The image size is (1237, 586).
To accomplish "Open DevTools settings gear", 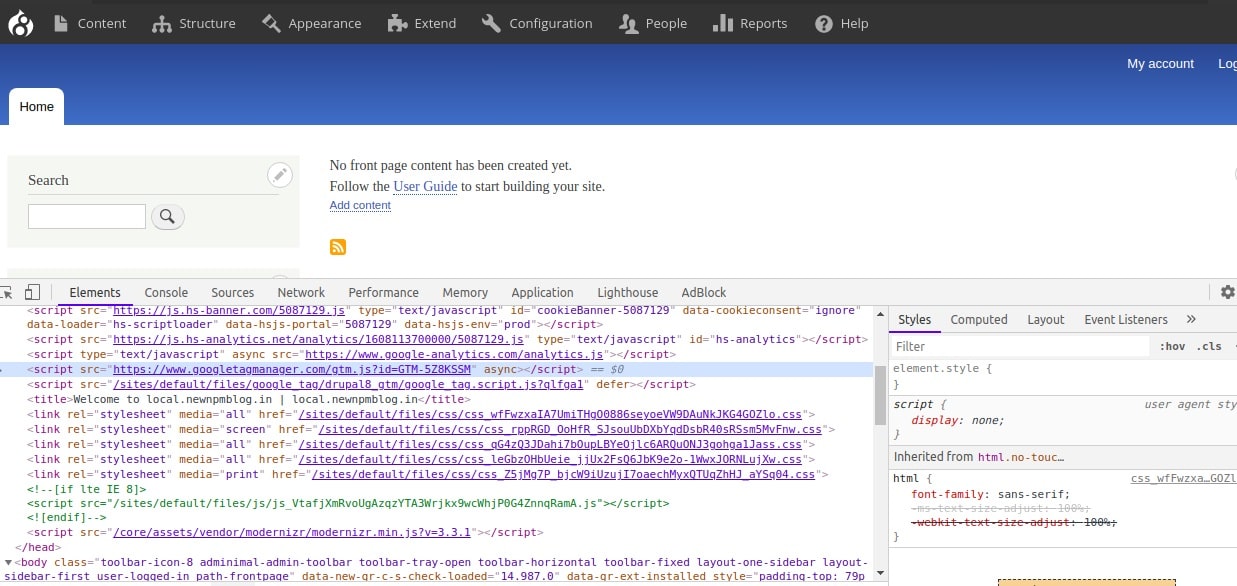I will point(1228,292).
